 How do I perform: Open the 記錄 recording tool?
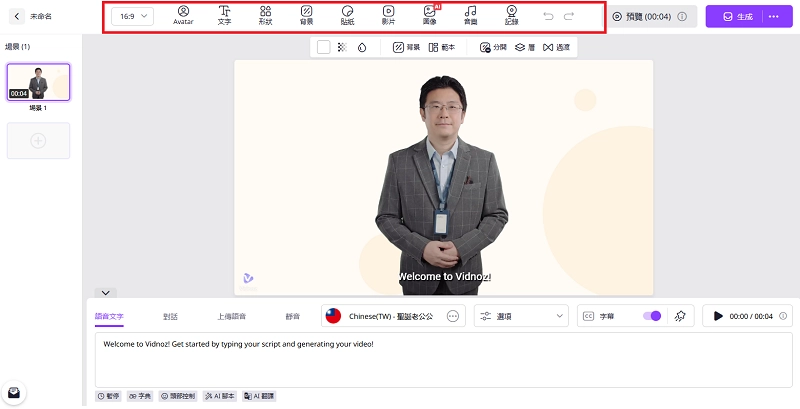click(512, 15)
